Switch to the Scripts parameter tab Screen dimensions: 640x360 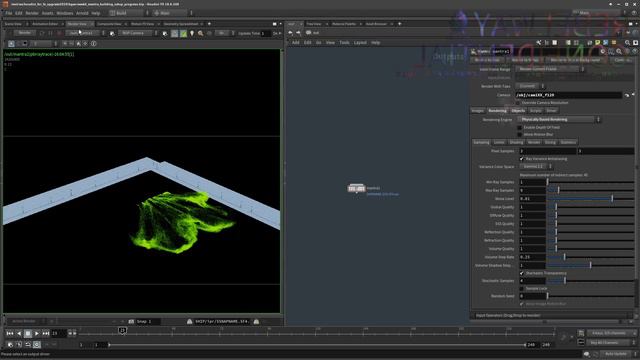[536, 111]
